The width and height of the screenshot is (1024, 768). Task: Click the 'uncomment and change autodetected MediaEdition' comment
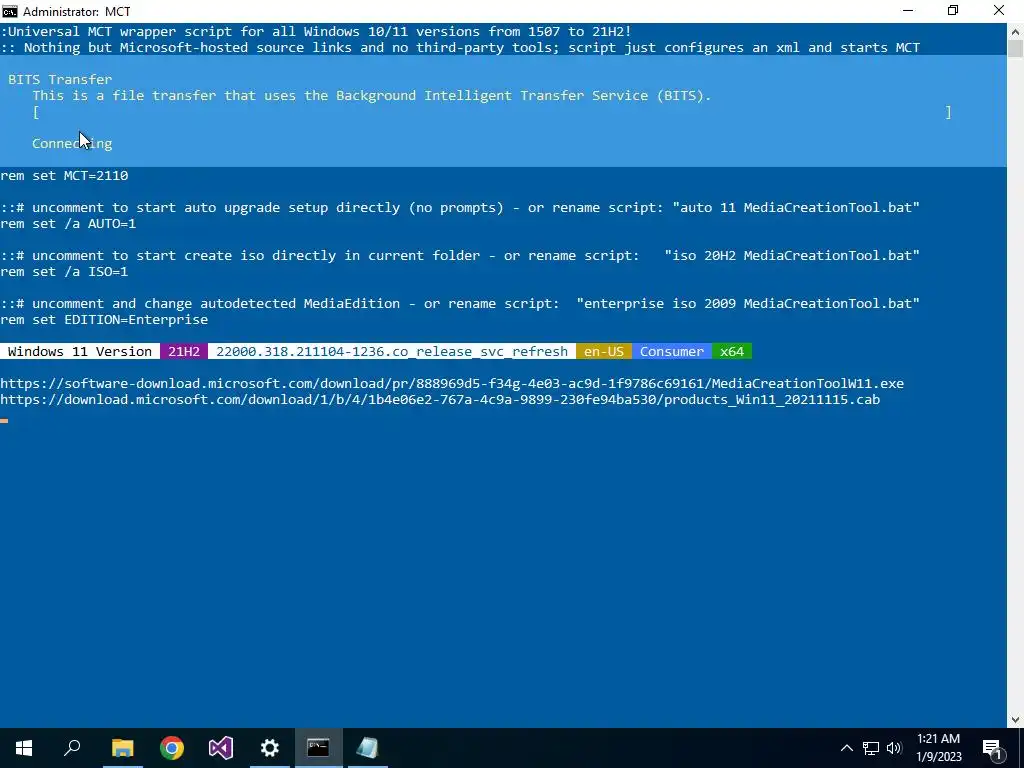pyautogui.click(x=460, y=304)
